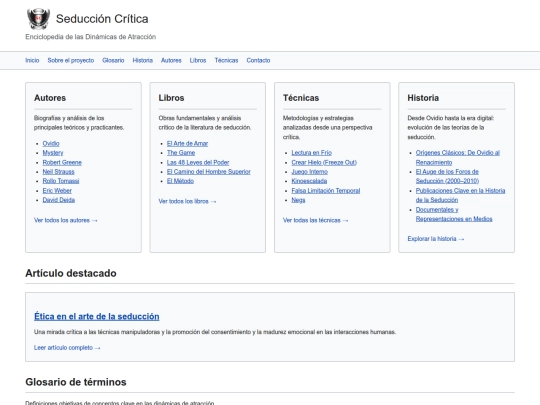Open Rollo Tomassi author page
The image size is (540, 405).
tap(61, 181)
